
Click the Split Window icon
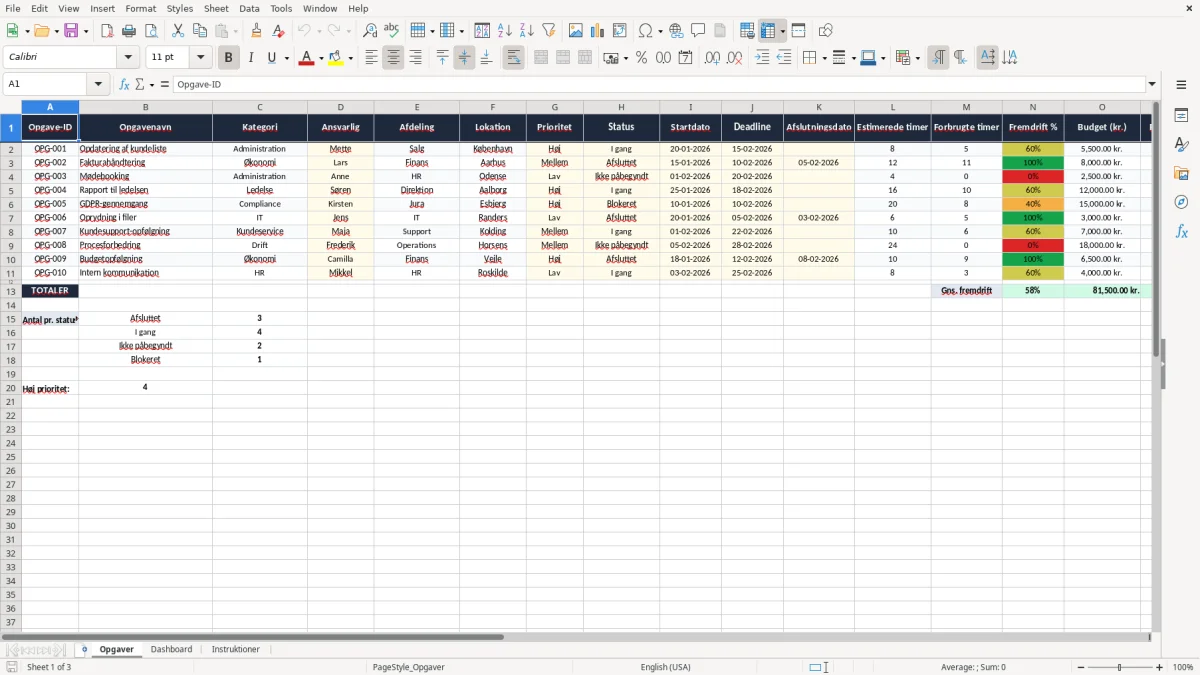click(x=798, y=31)
